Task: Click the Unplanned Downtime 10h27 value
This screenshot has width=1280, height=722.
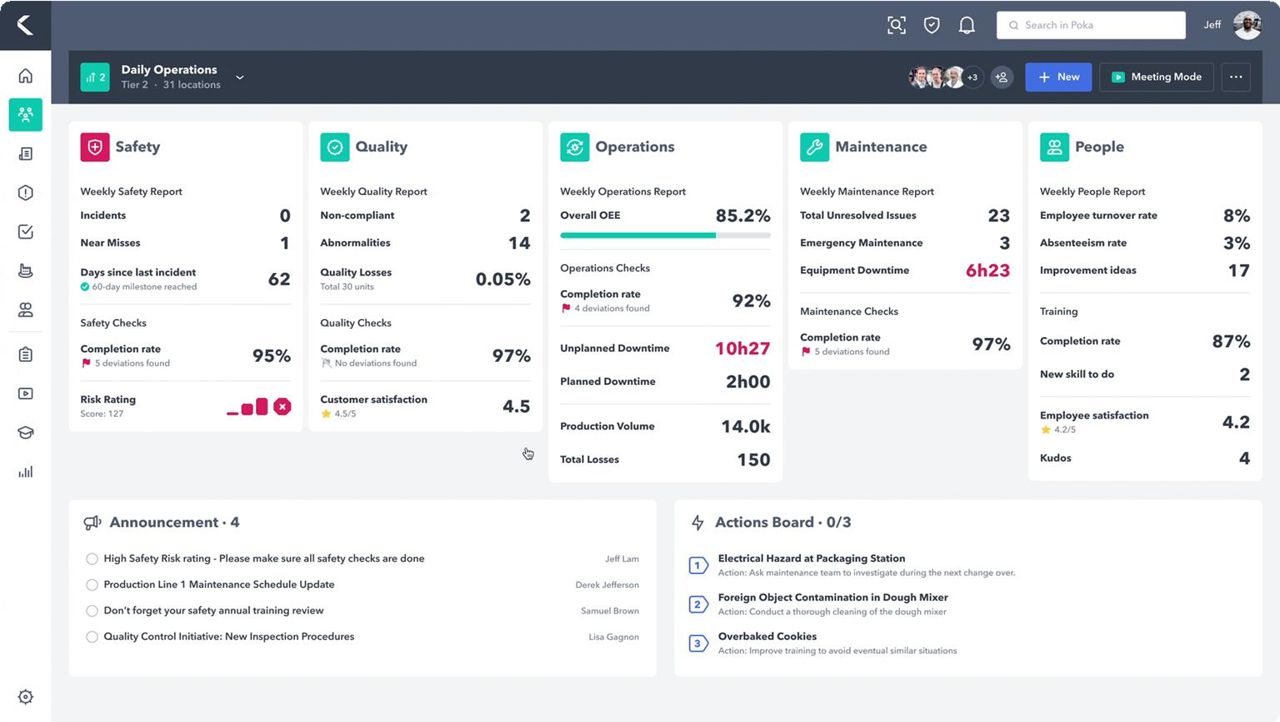Action: pos(742,348)
